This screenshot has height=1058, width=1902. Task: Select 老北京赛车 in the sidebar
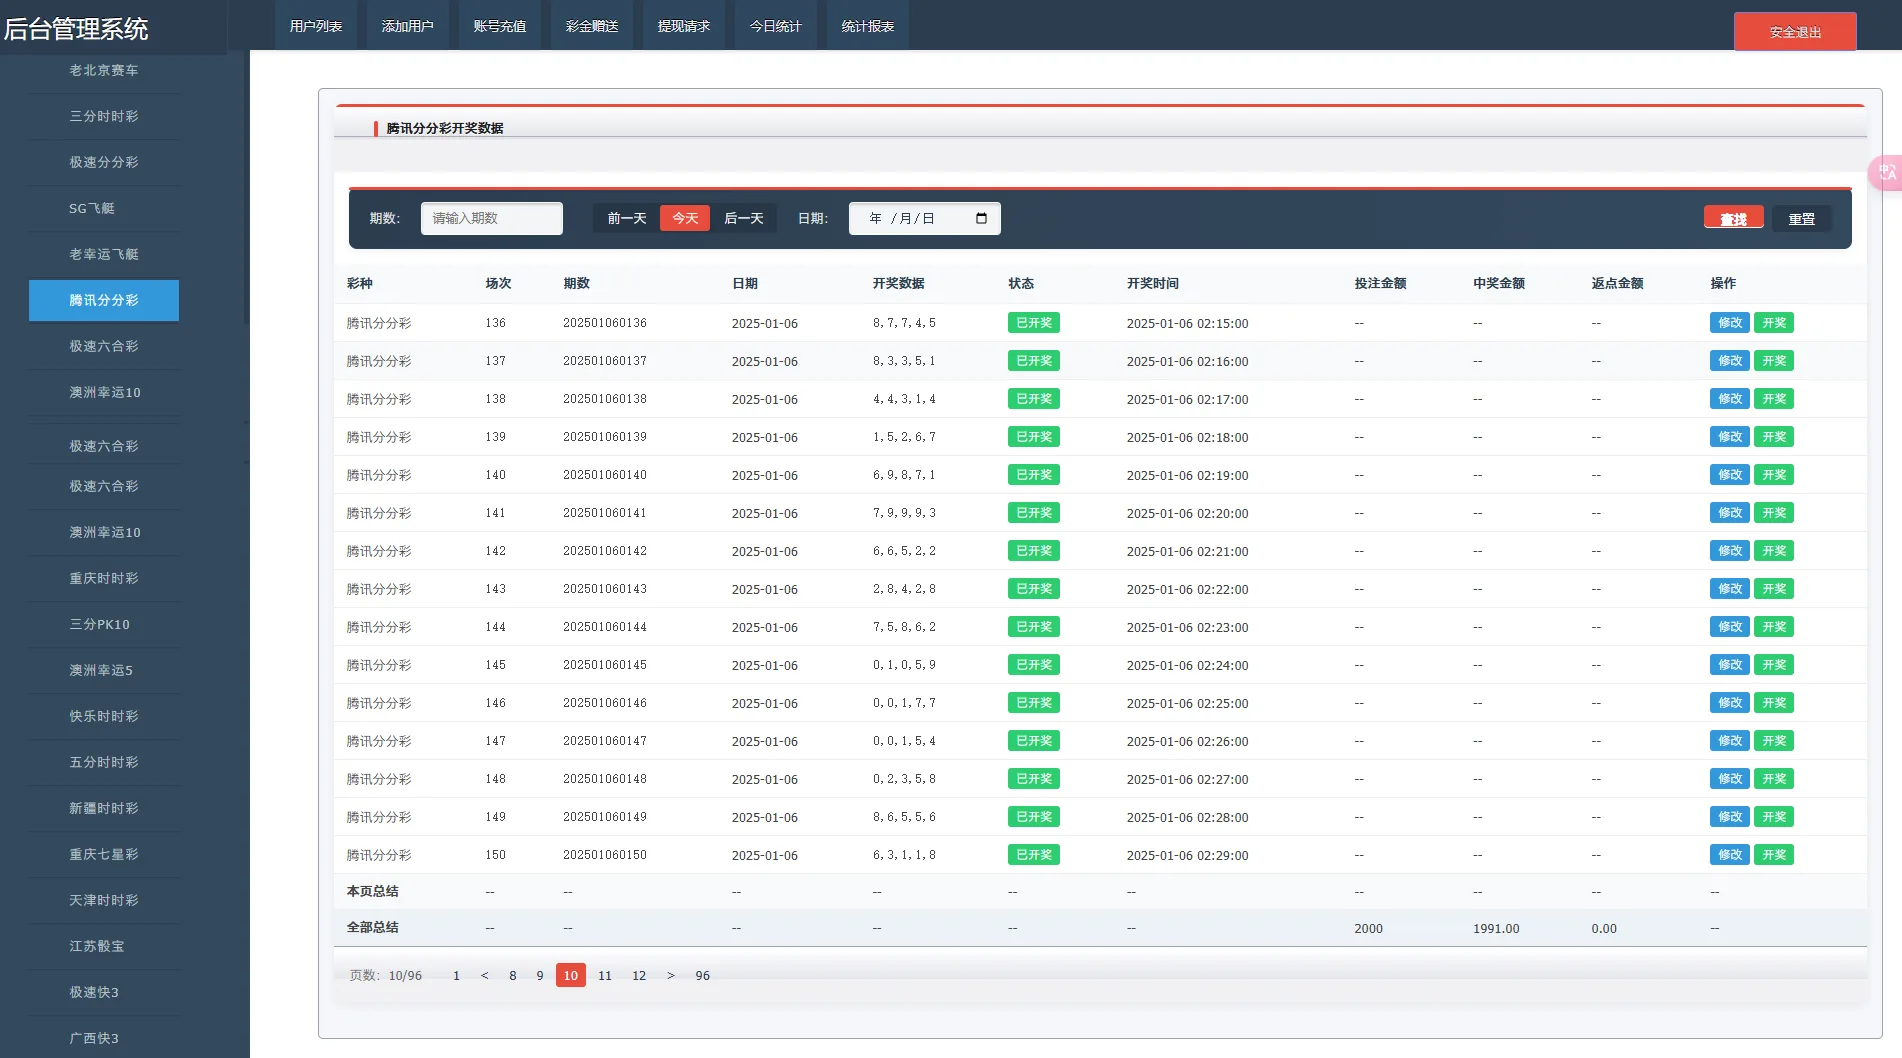pyautogui.click(x=104, y=70)
